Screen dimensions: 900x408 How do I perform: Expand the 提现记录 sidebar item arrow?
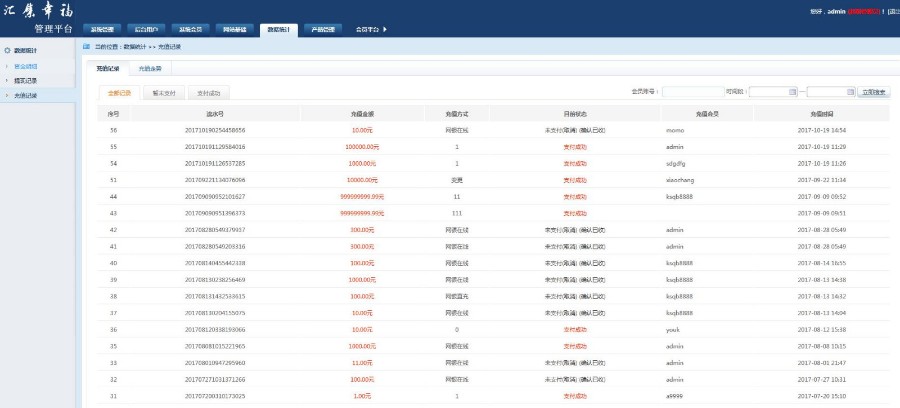coord(6,81)
